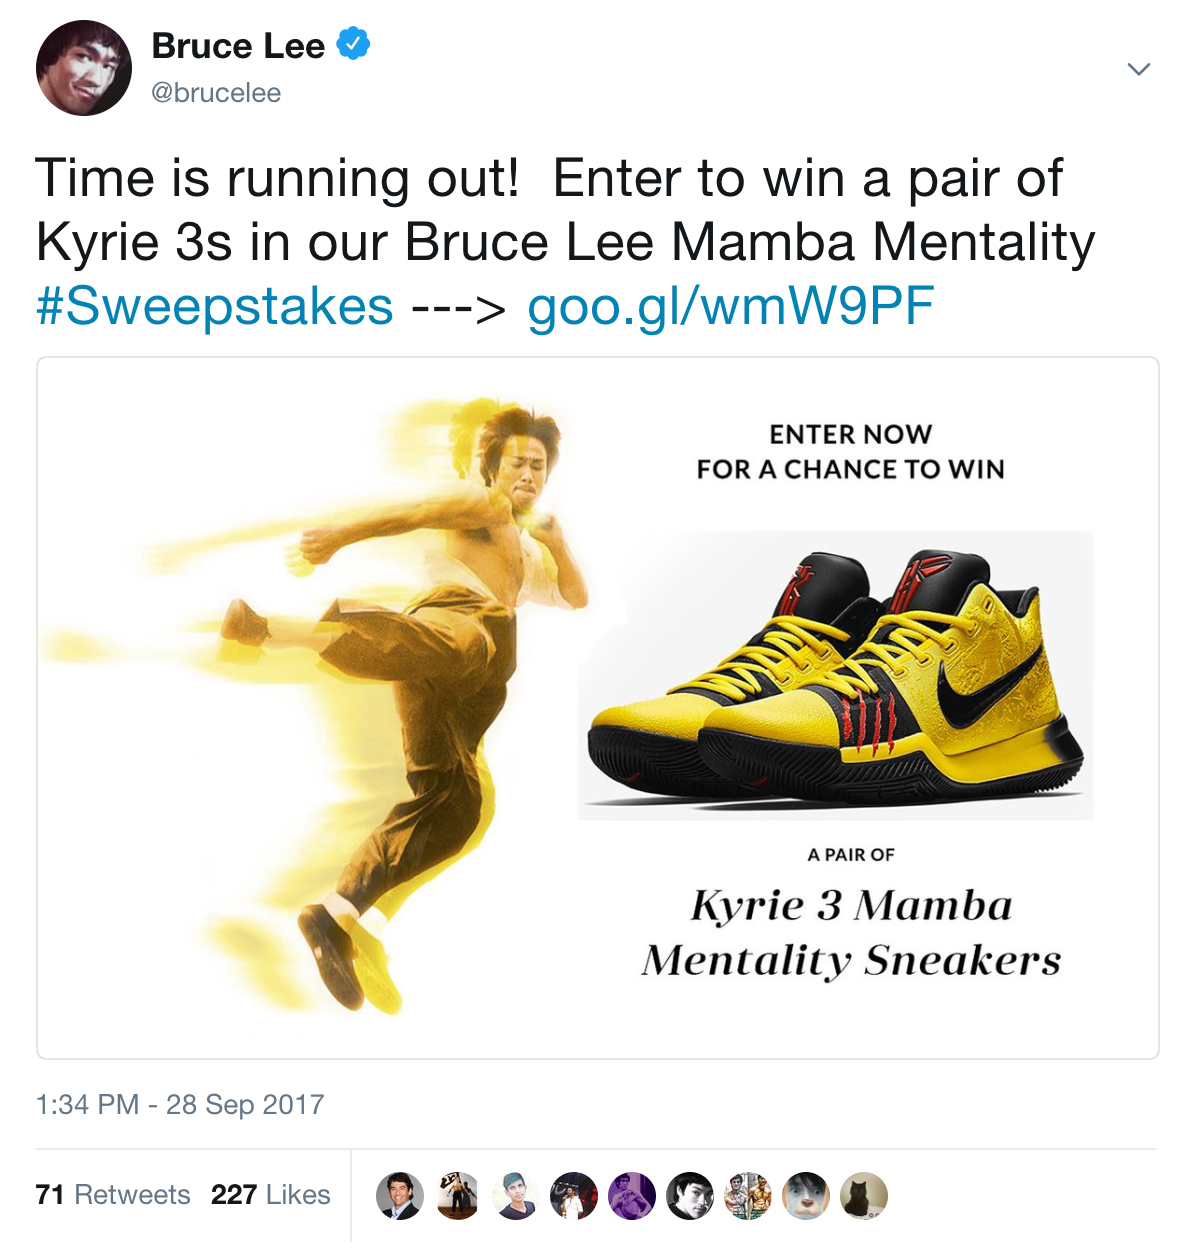Click the dog-filter selfie liker avatar
The image size is (1190, 1250).
[x=806, y=1196]
